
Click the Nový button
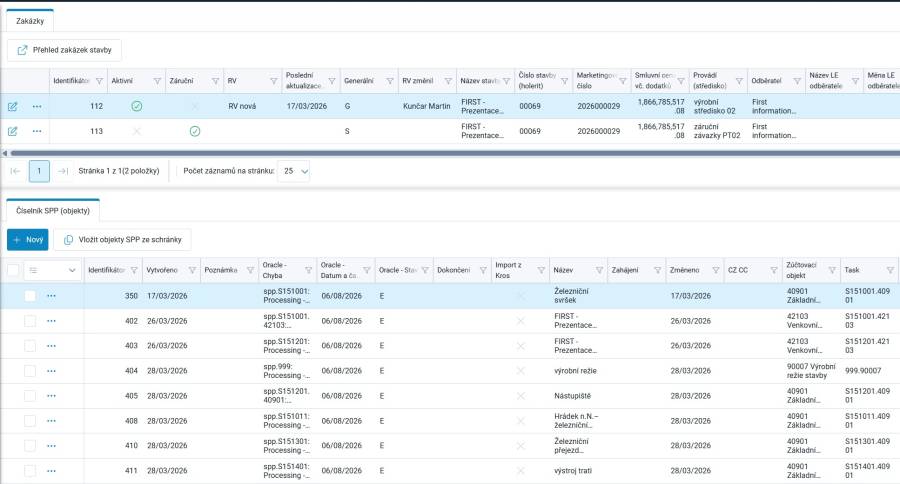point(28,239)
